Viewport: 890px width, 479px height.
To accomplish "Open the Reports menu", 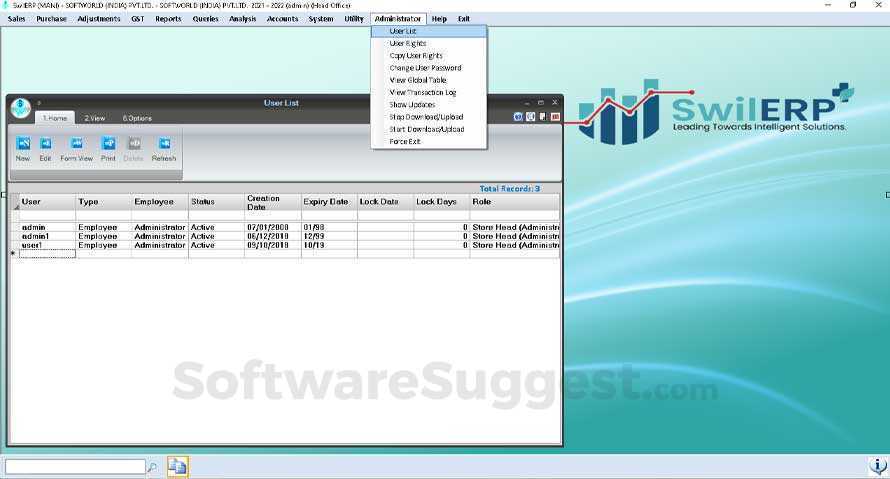I will [x=168, y=19].
